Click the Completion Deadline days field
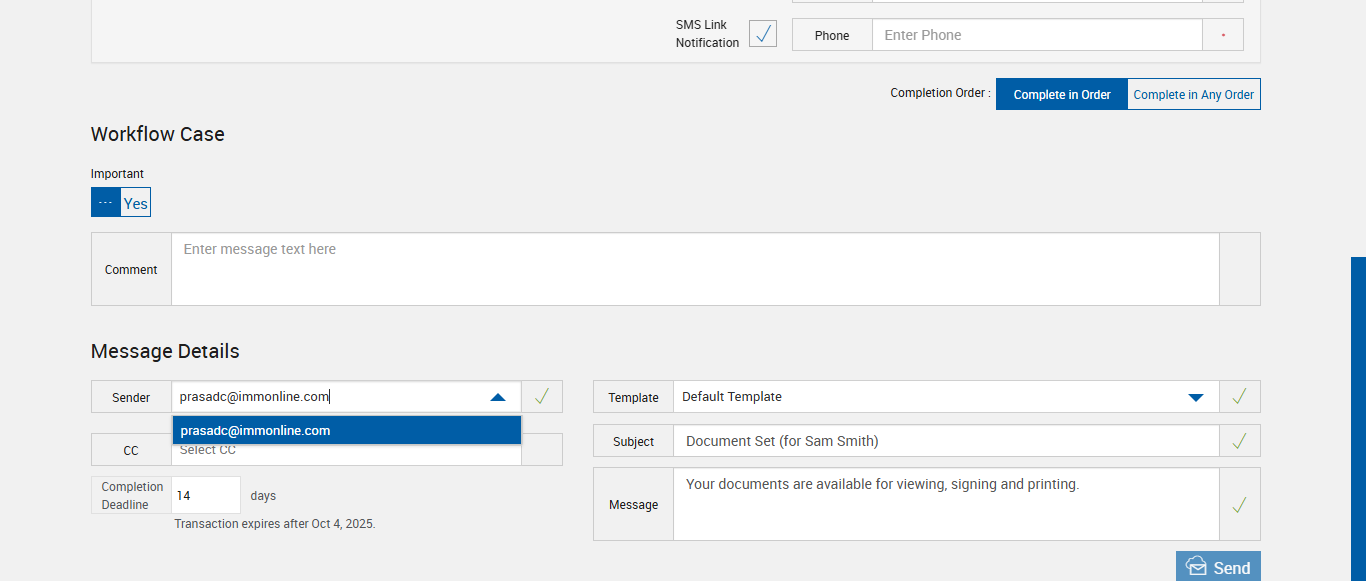Viewport: 1366px width, 581px height. point(205,495)
